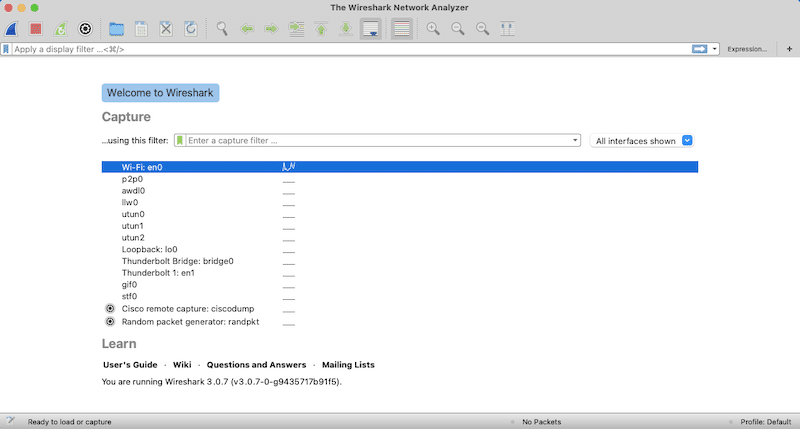Open All interfaces shown dropdown
Image resolution: width=800 pixels, height=429 pixels.
642,141
